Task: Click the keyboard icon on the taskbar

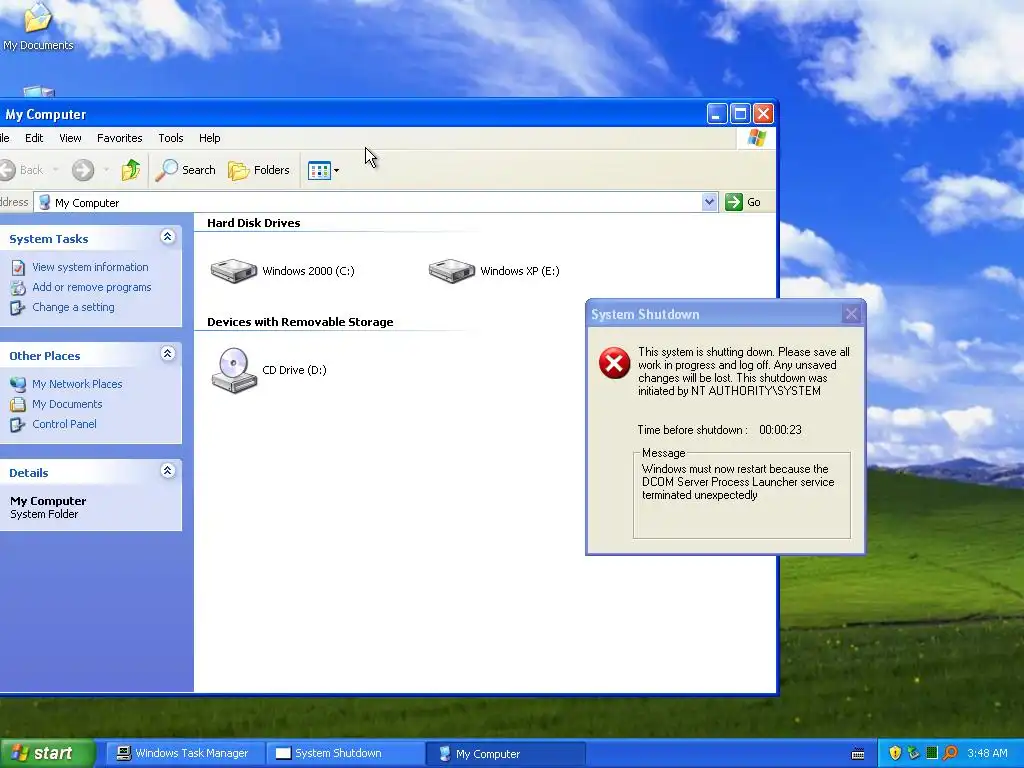Action: click(x=859, y=754)
